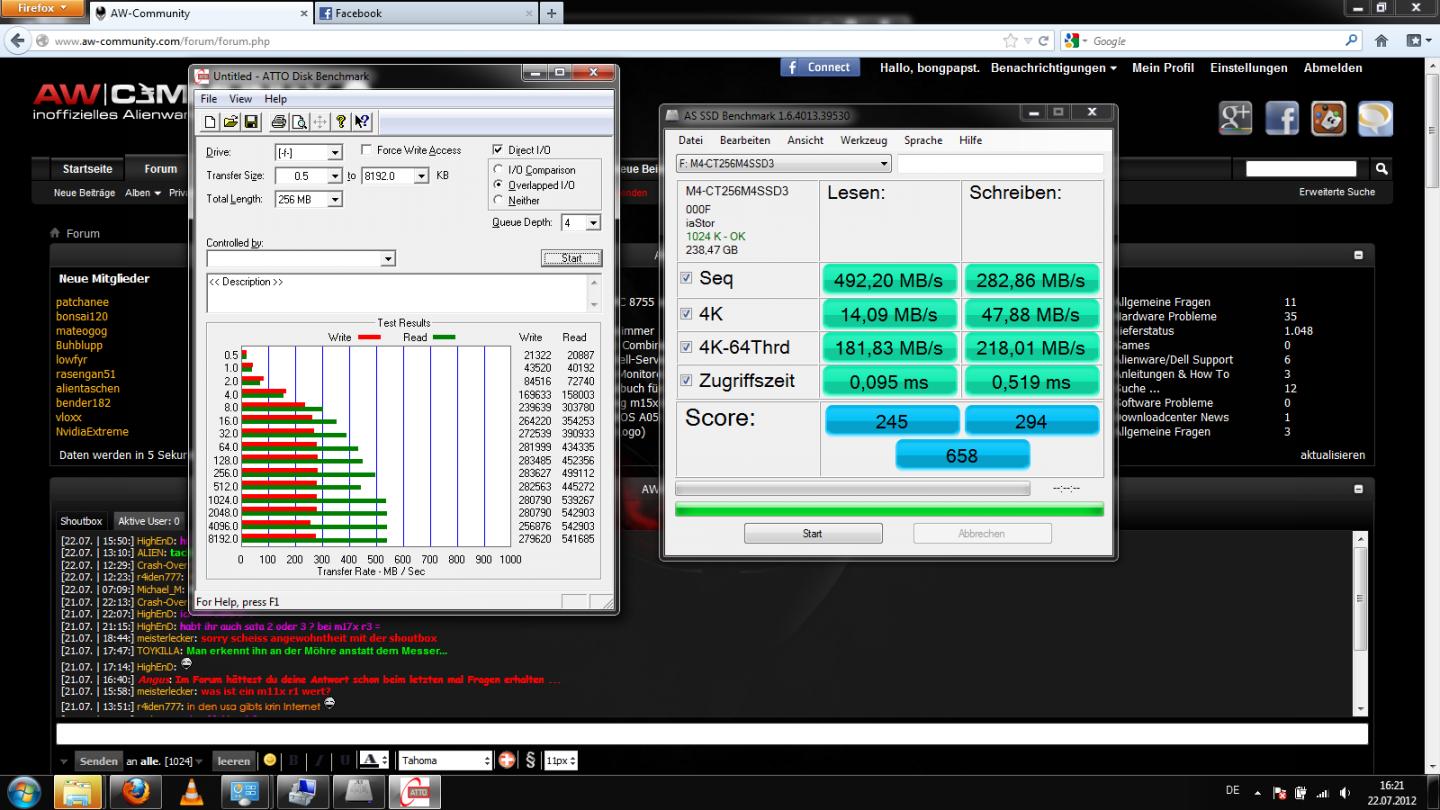
Task: Open the View menu in ATTO Benchmark
Action: click(240, 99)
